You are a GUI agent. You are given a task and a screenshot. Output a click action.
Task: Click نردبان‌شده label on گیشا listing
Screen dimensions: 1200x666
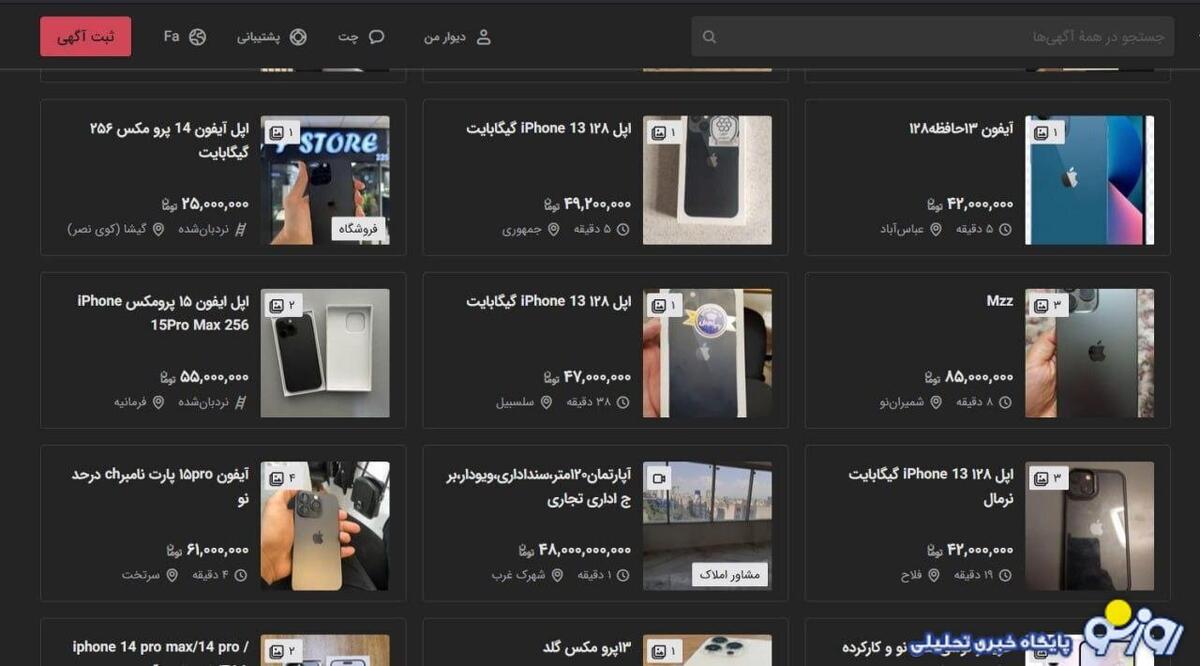coord(204,229)
